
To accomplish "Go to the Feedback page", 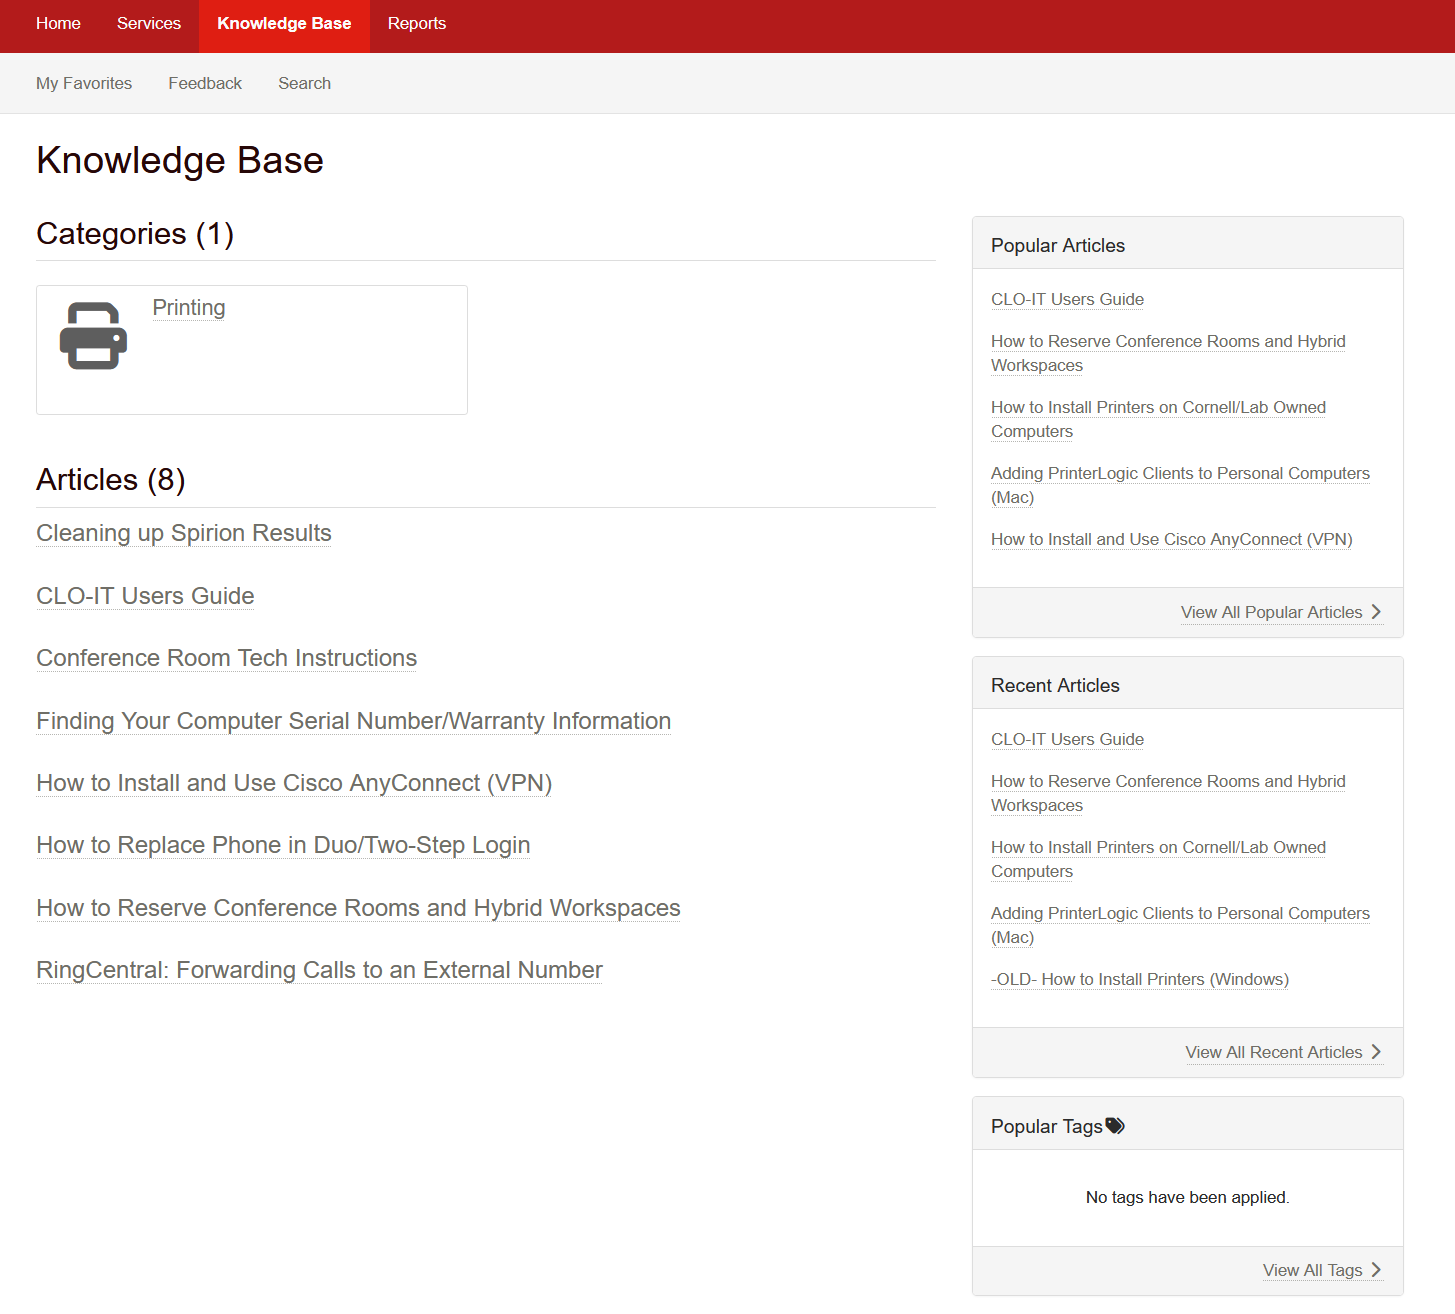I will click(205, 83).
